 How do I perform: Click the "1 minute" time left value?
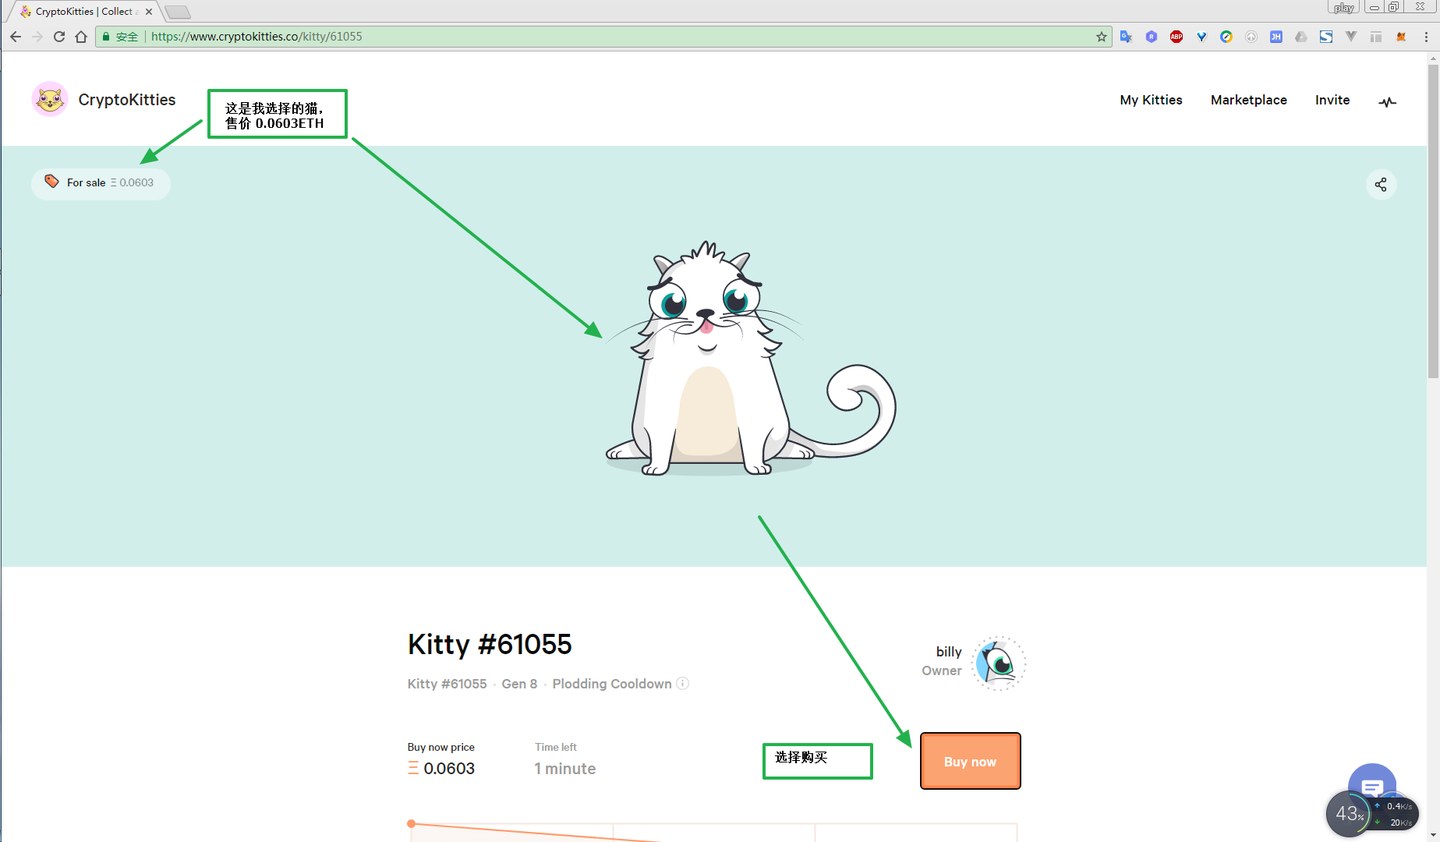tap(565, 769)
